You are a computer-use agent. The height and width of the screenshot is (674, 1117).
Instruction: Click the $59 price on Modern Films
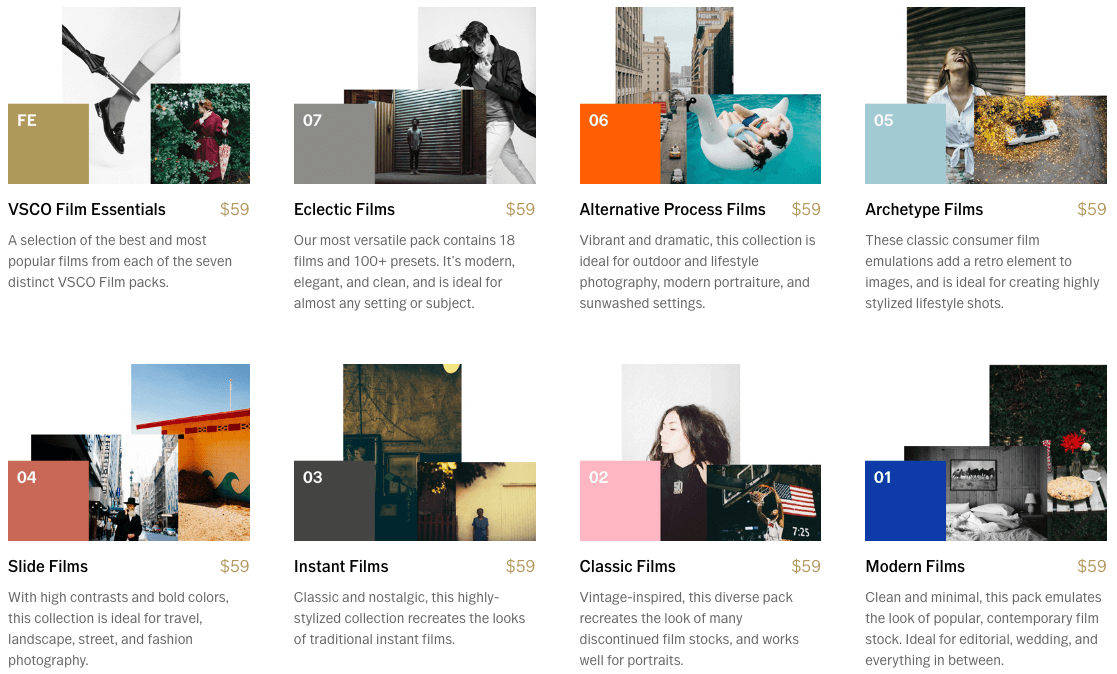[1091, 566]
